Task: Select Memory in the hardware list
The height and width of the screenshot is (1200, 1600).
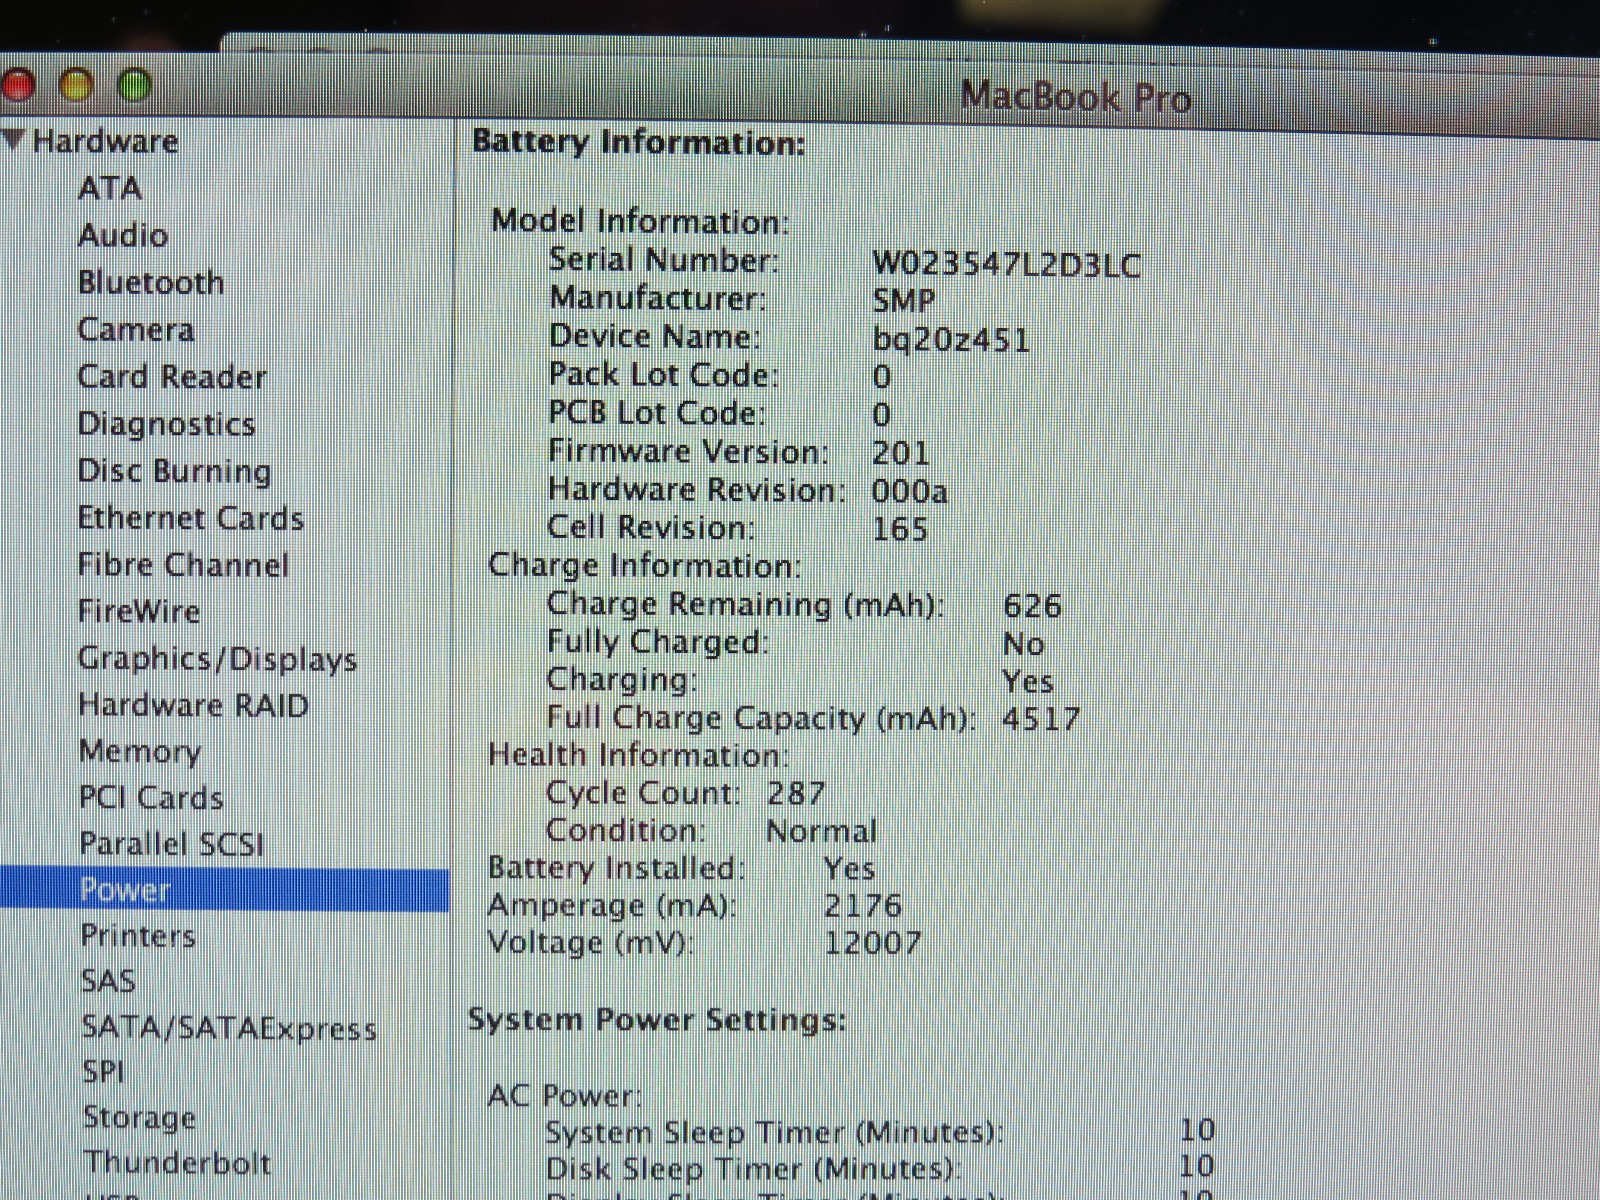Action: pyautogui.click(x=140, y=752)
